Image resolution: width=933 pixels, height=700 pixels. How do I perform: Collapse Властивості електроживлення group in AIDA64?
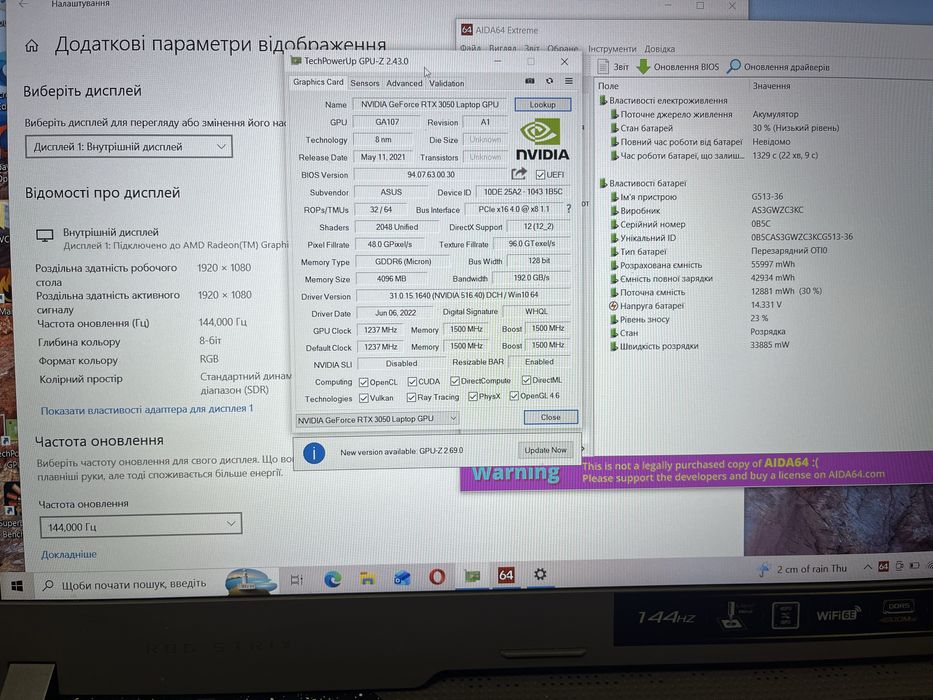coord(663,101)
